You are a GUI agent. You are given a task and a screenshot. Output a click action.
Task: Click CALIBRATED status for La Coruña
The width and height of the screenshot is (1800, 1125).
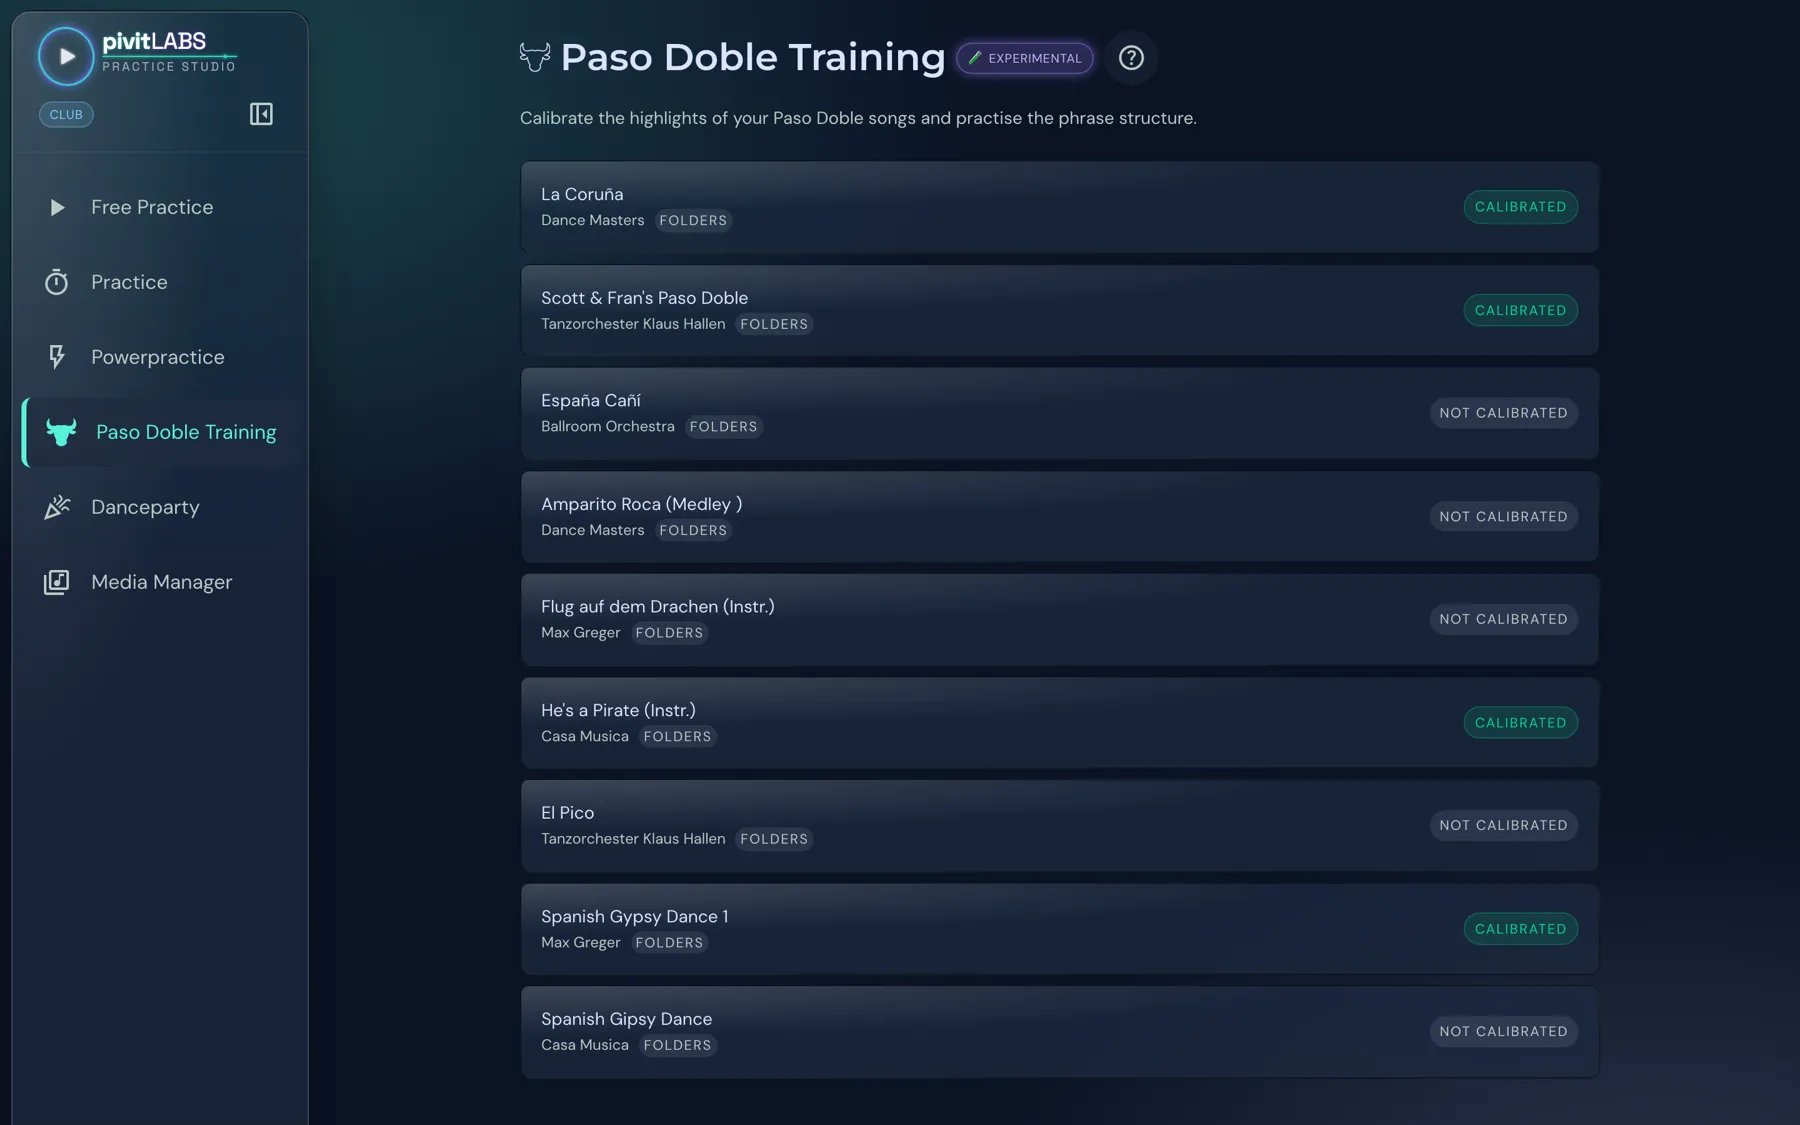pos(1521,207)
